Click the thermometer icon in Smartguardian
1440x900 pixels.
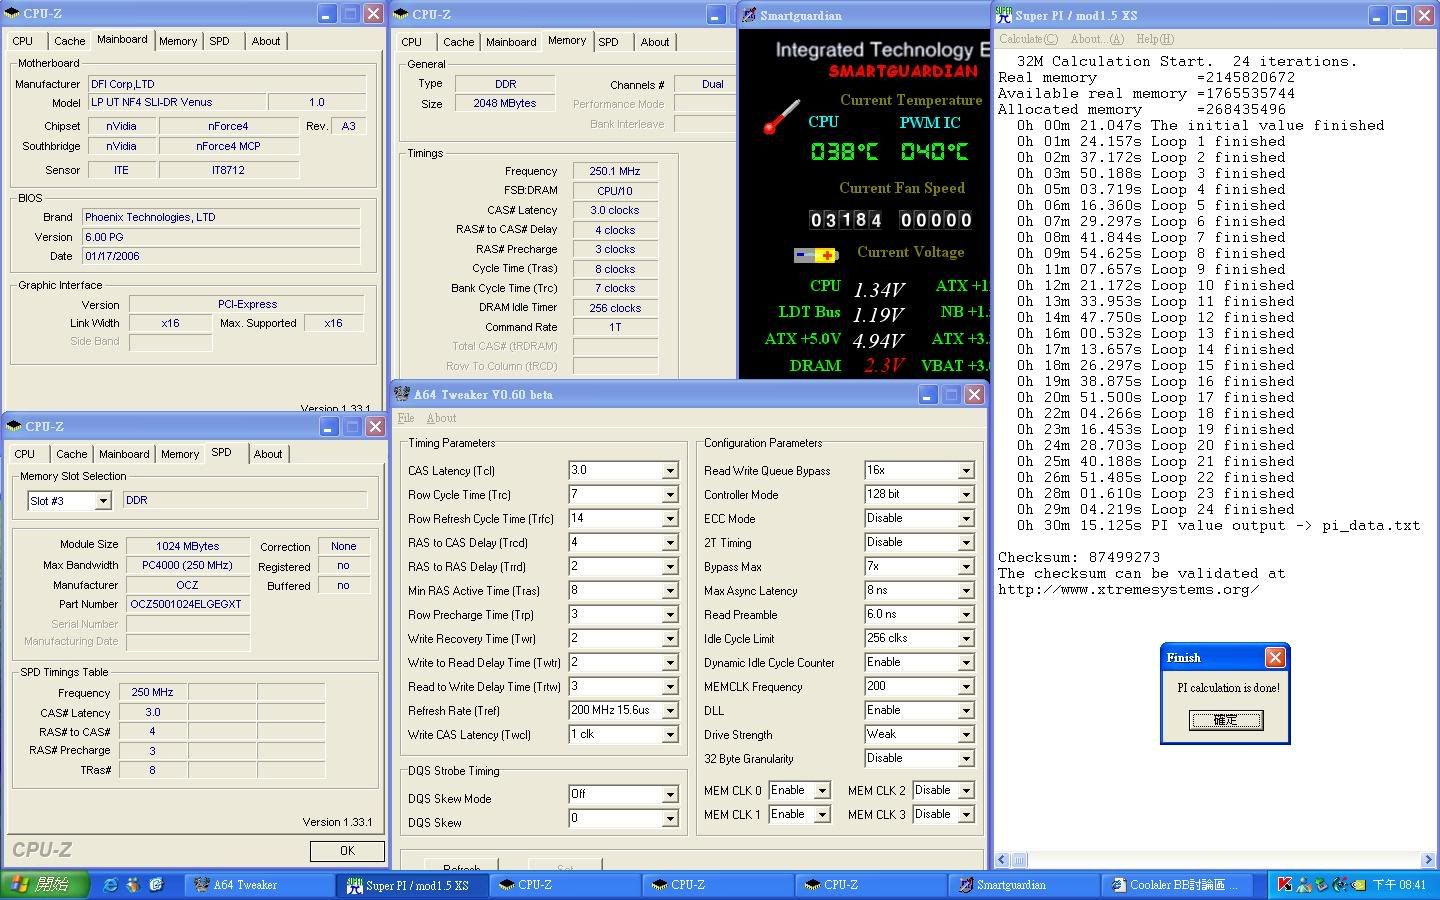click(782, 117)
